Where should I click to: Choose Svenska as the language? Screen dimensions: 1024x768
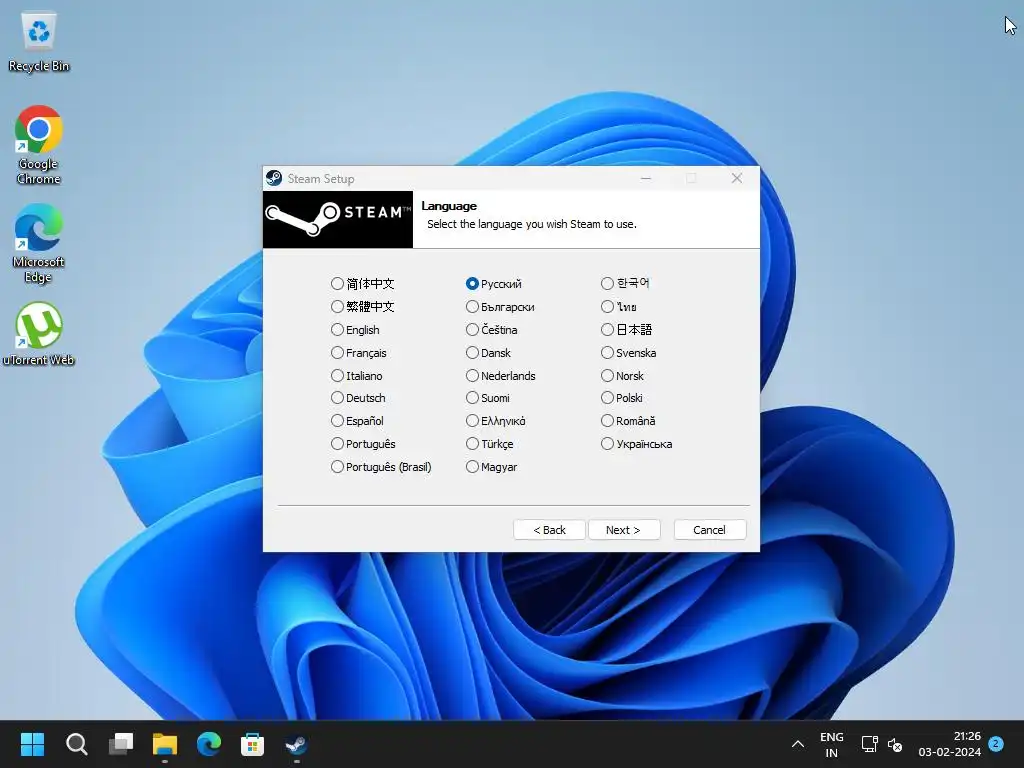tap(629, 353)
